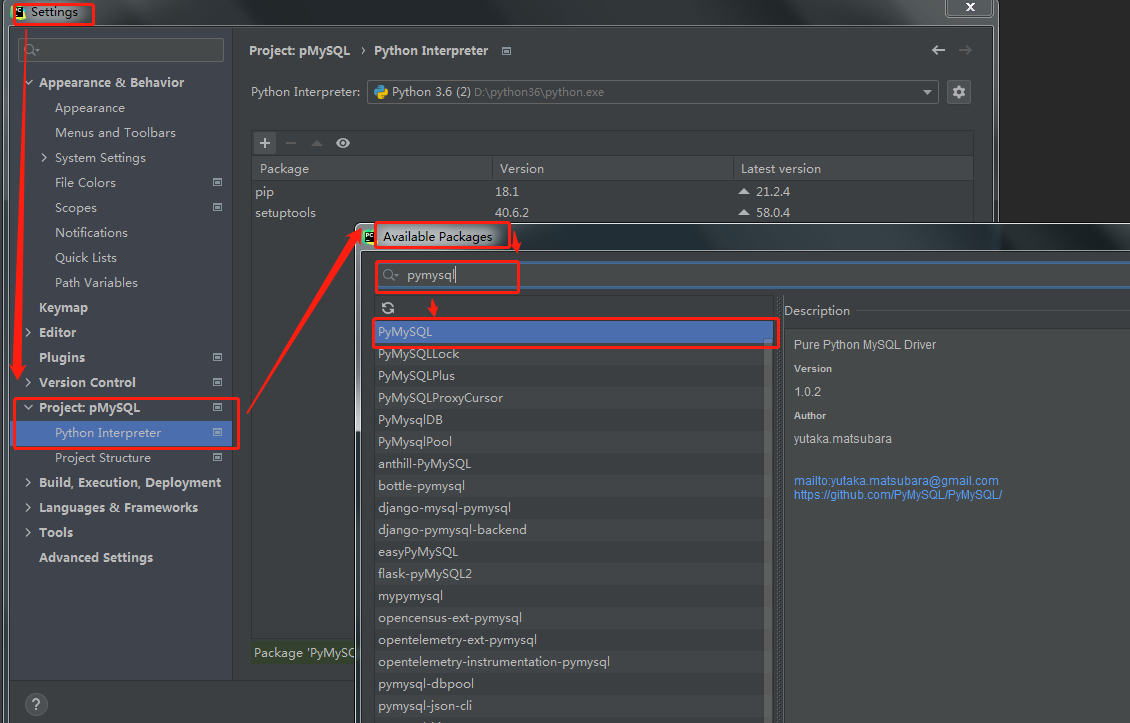Click the Project: pMySQL breadcrumb

point(299,50)
